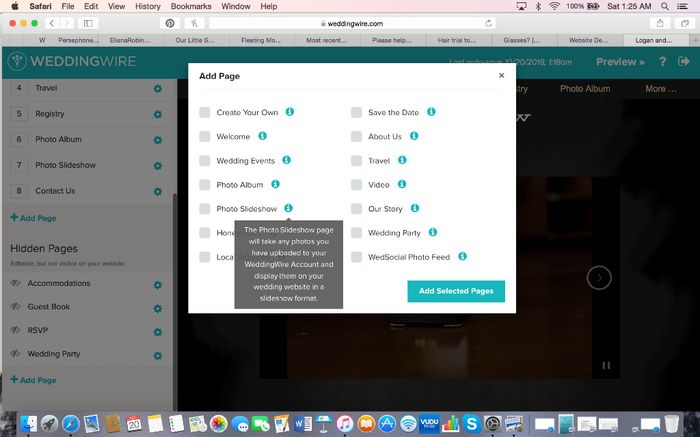Viewport: 700px width, 437px height.
Task: Click the weddingwire.com address bar
Action: point(352,22)
